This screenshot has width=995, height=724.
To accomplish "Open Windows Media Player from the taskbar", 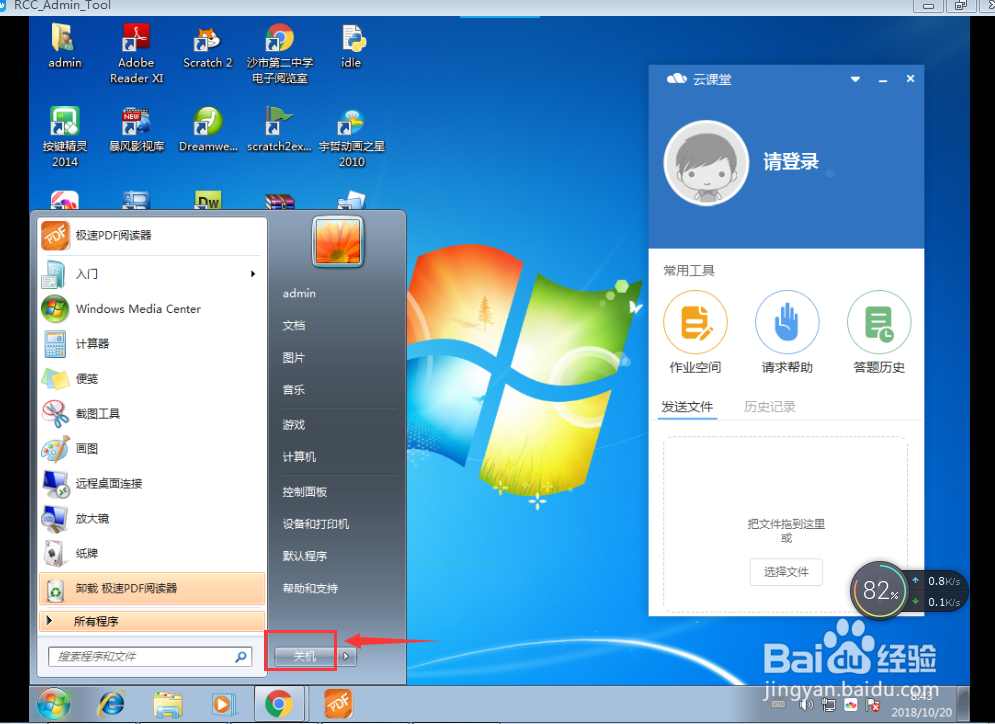I will click(223, 704).
